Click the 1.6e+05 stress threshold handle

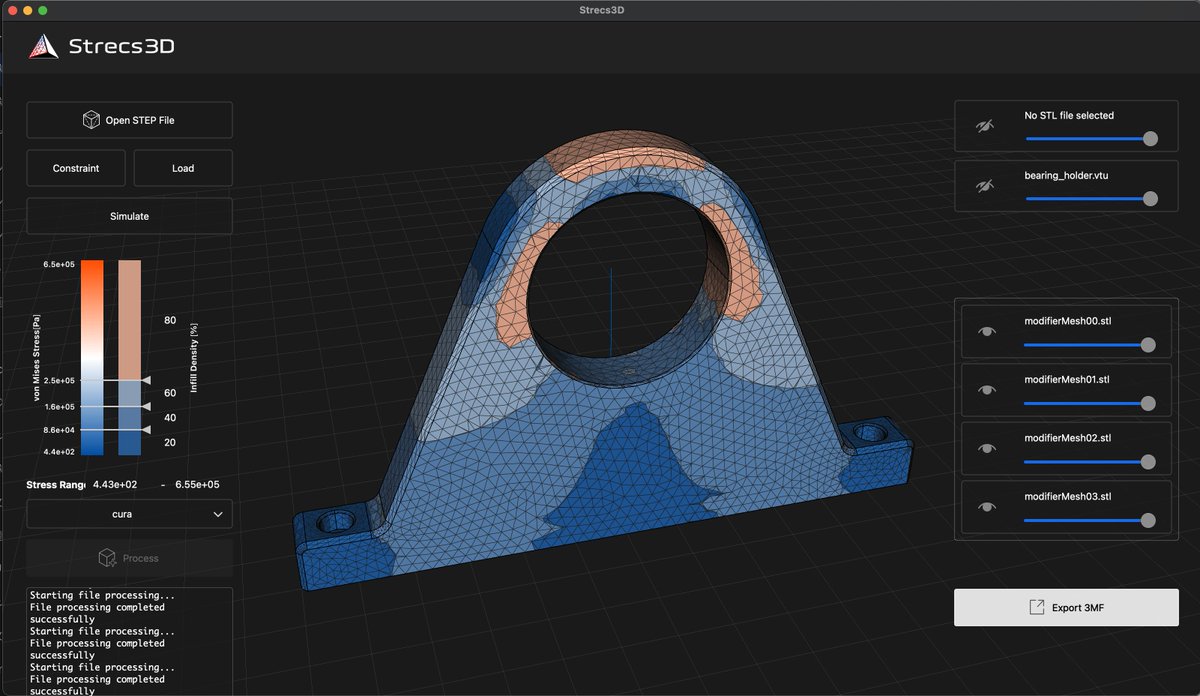coord(146,407)
